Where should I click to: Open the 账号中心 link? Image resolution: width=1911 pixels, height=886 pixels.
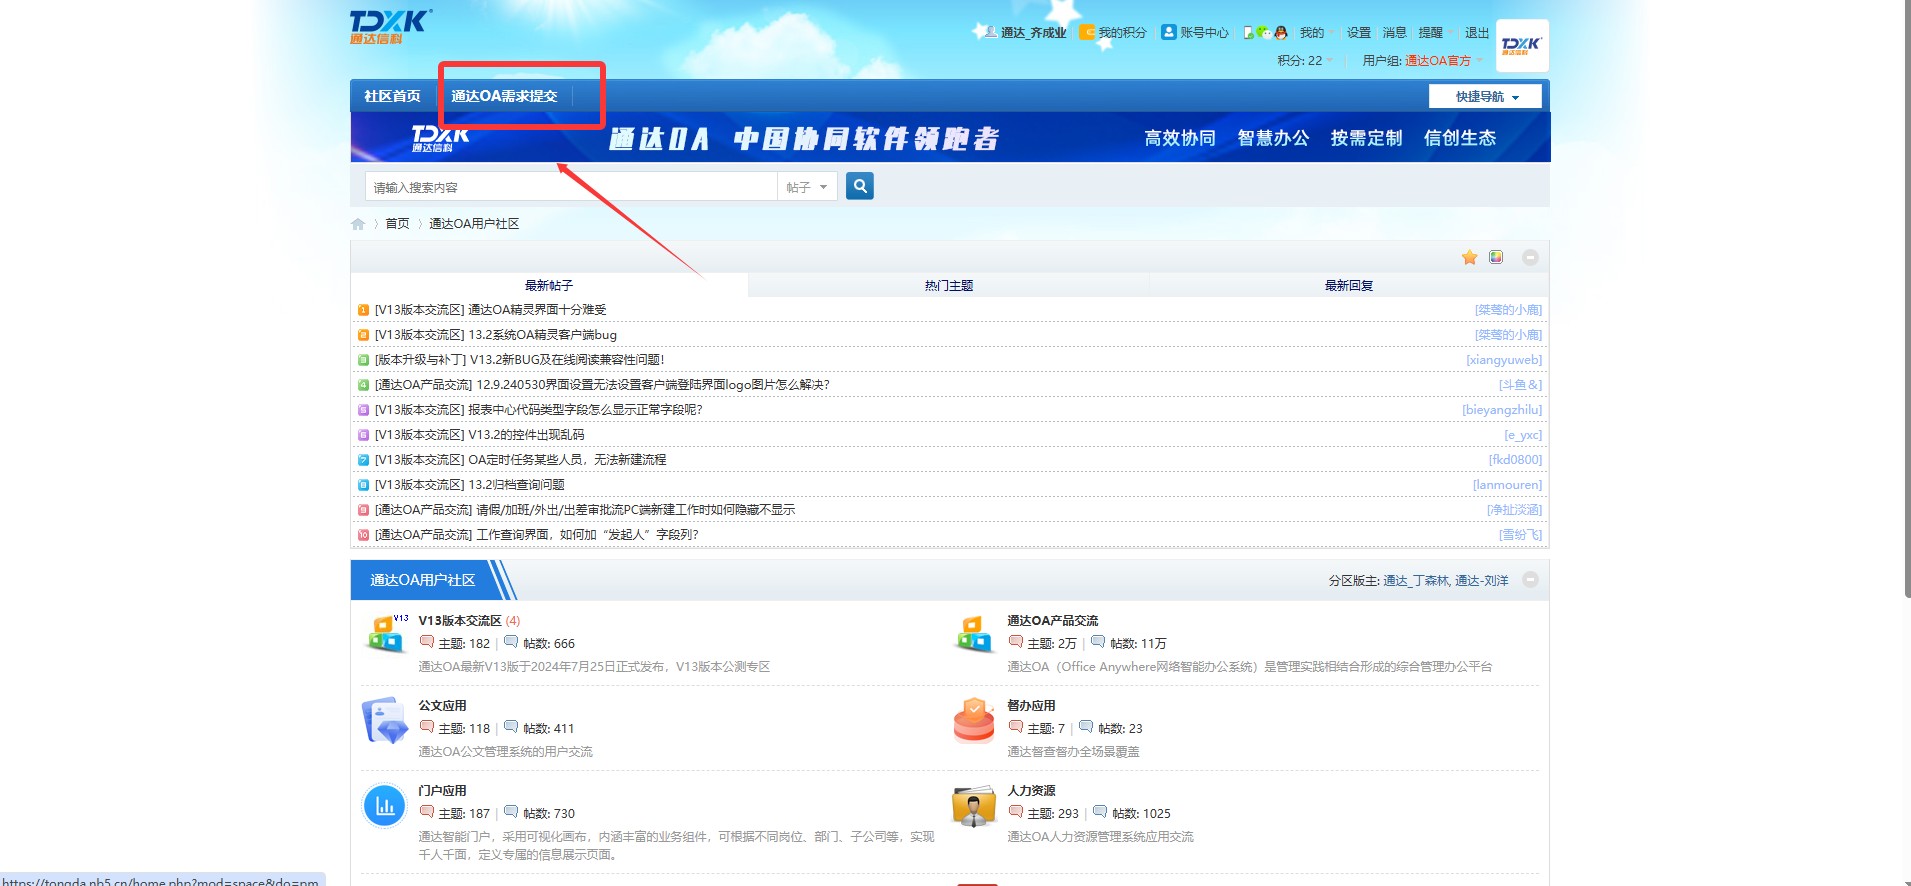coord(1204,33)
